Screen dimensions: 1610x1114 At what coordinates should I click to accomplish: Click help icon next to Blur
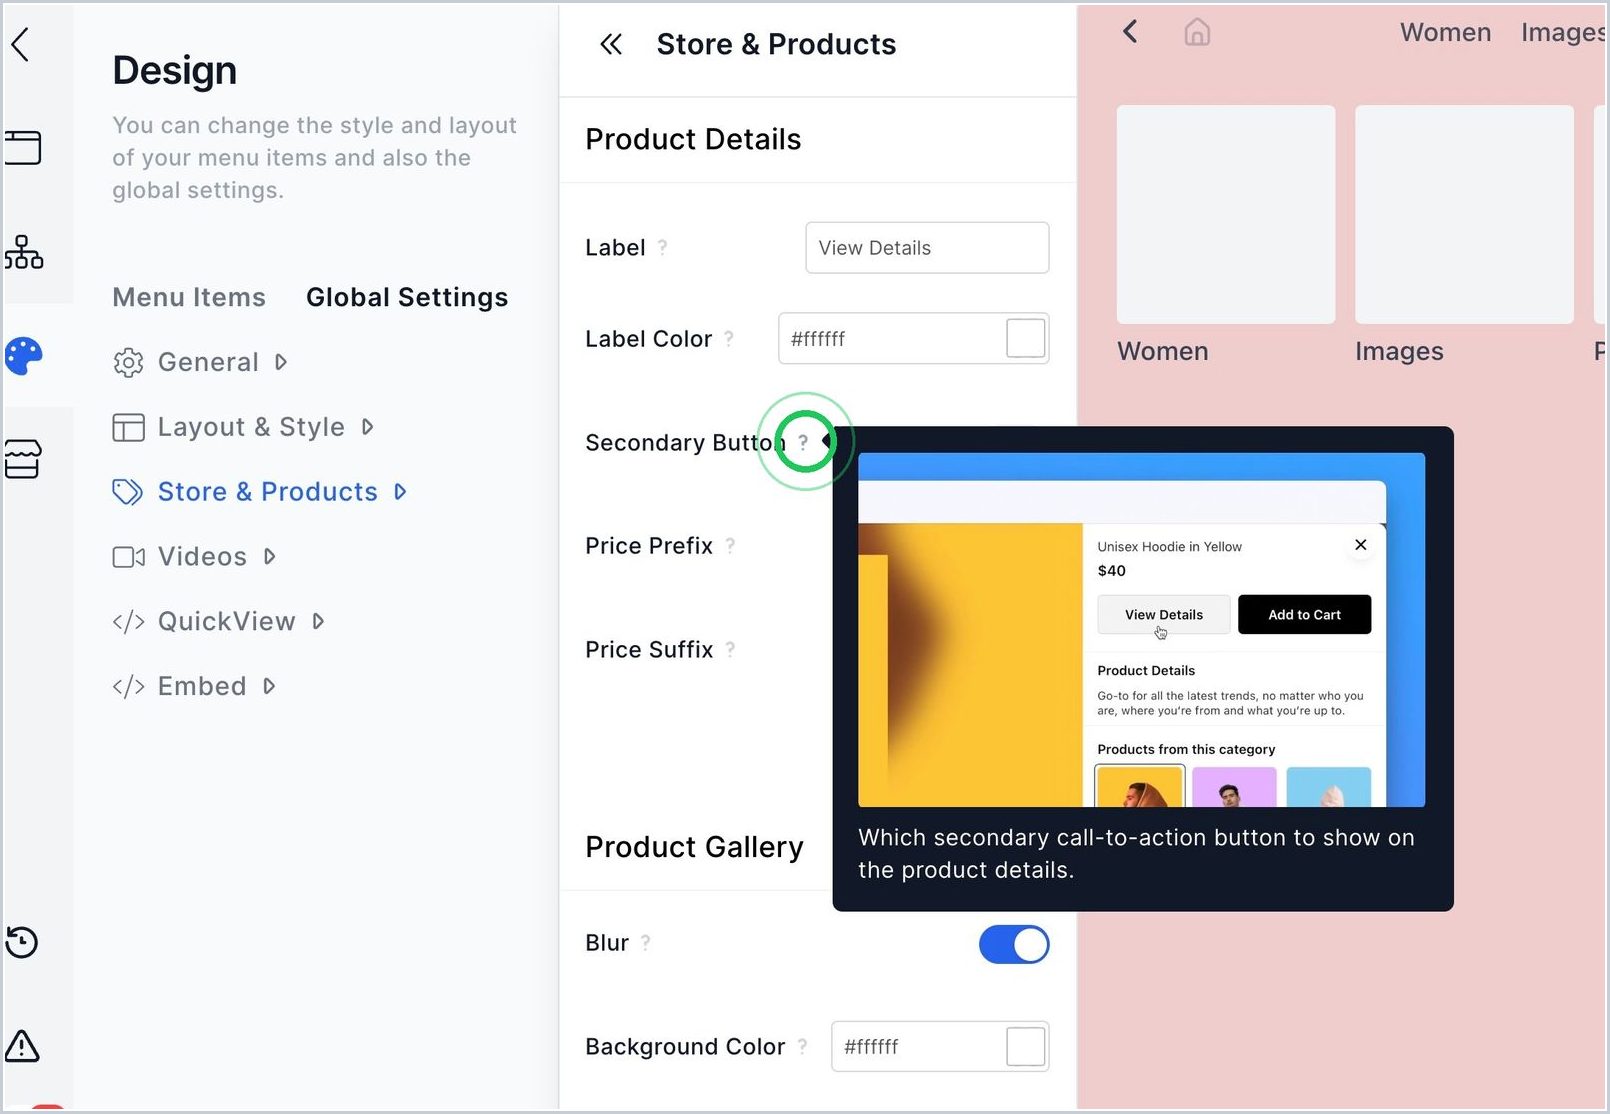coord(646,942)
